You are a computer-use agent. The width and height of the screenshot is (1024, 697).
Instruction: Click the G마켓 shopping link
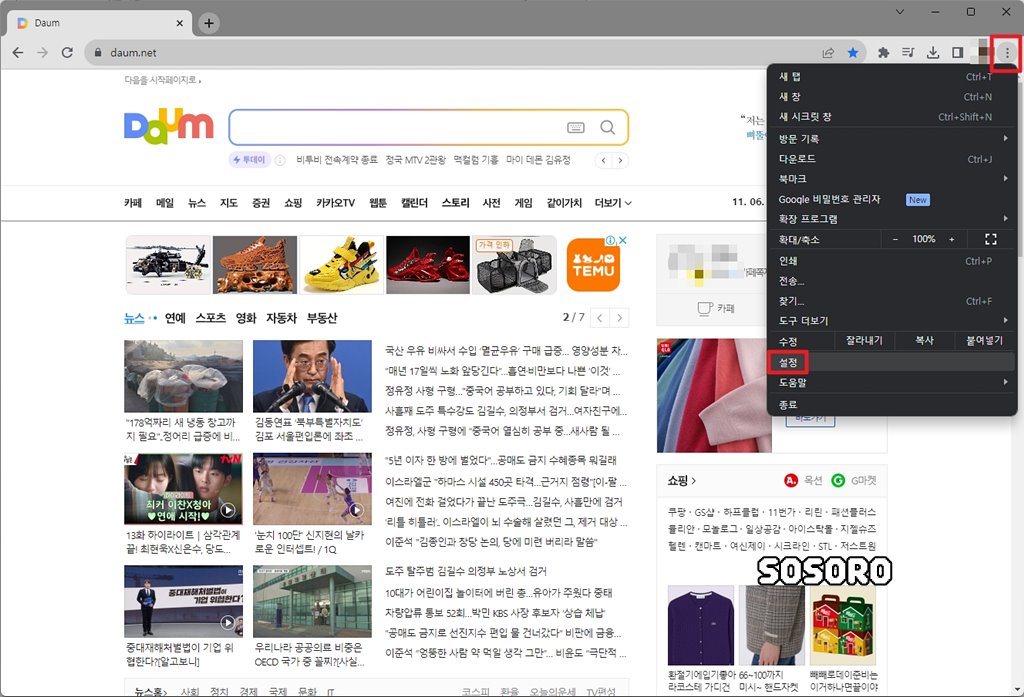point(854,481)
